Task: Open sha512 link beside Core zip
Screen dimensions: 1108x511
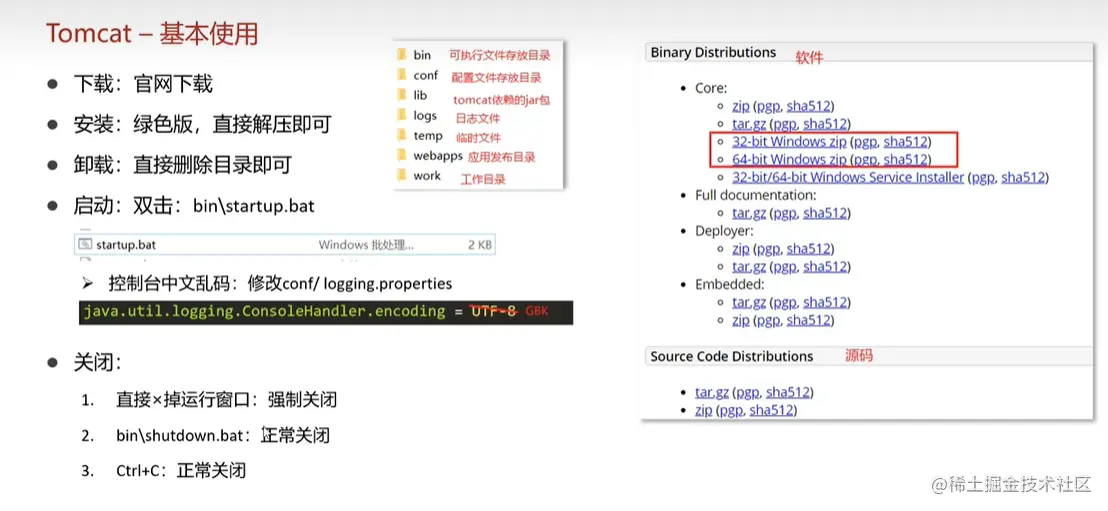Action: tap(808, 106)
